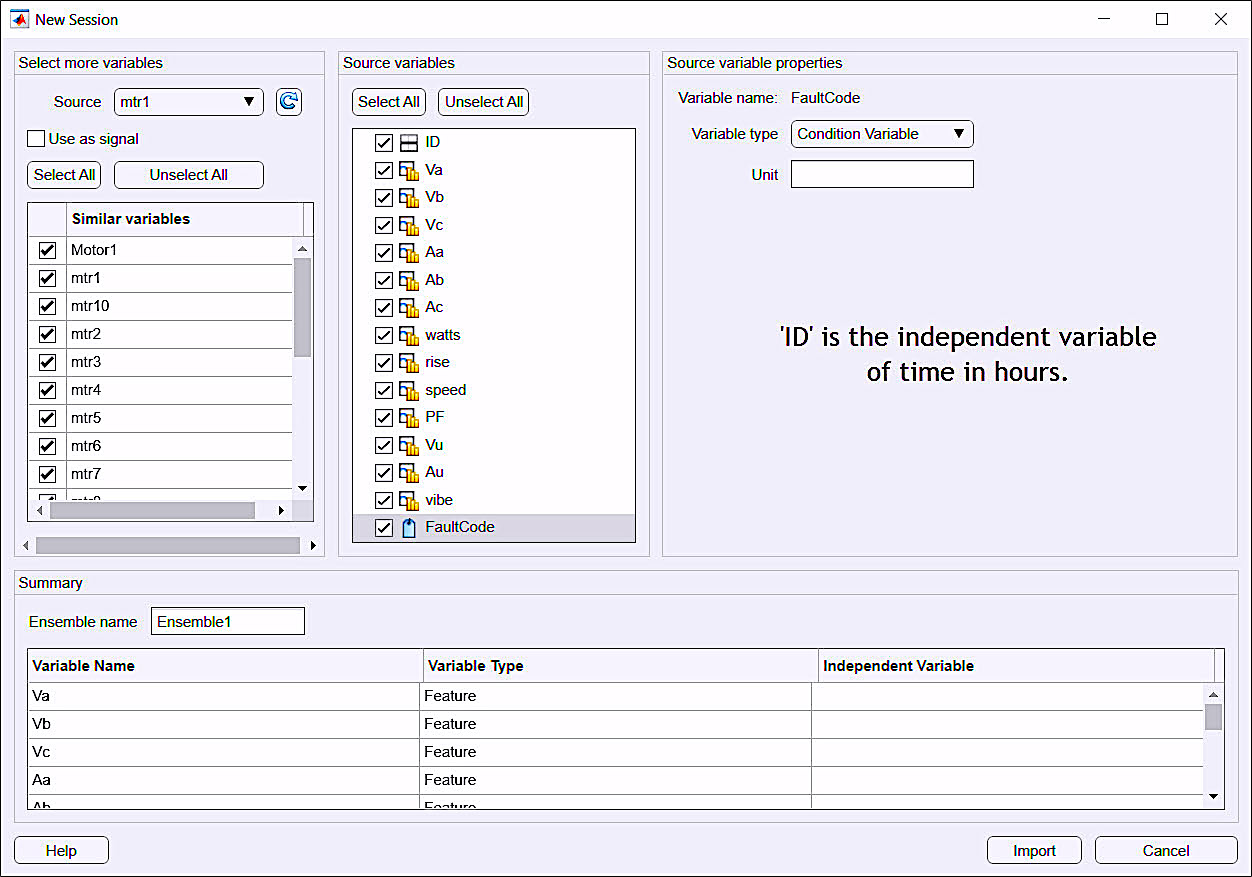
Task: Click the Similar variables column header
Action: 185,219
